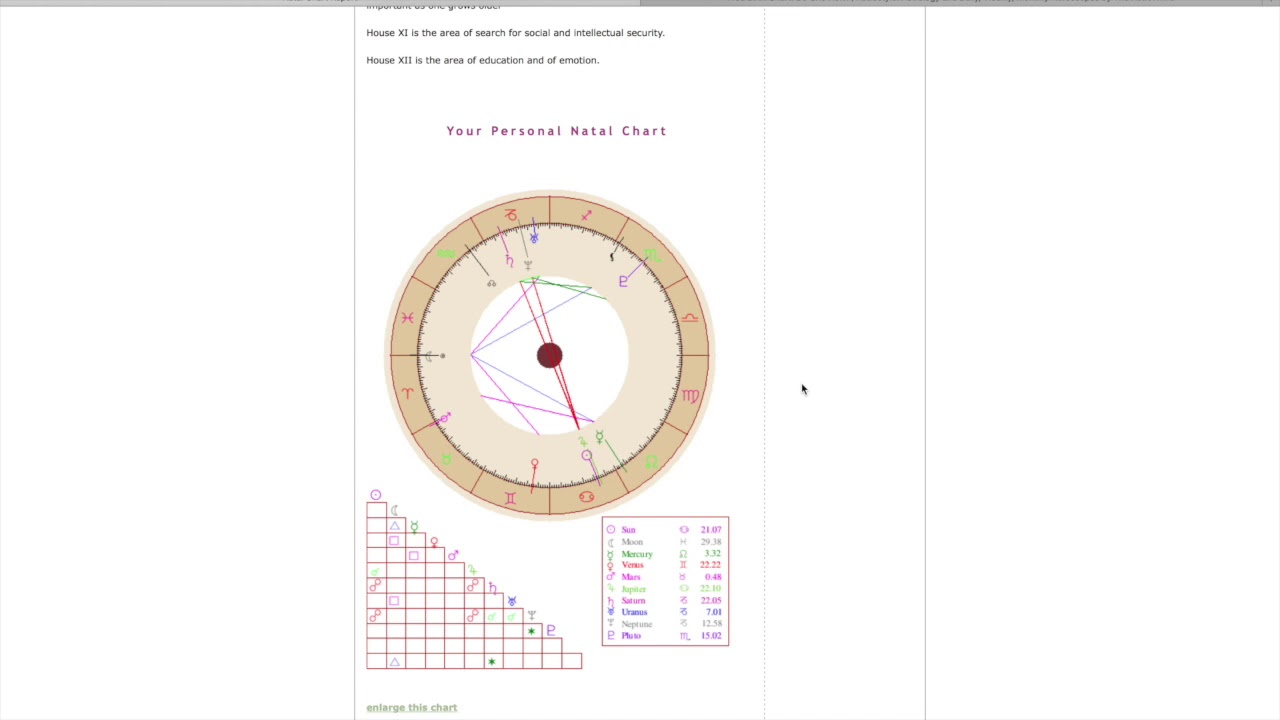Click the 'Jupiter 22.10' legend row
Viewport: 1280px width, 720px height.
[x=665, y=589]
